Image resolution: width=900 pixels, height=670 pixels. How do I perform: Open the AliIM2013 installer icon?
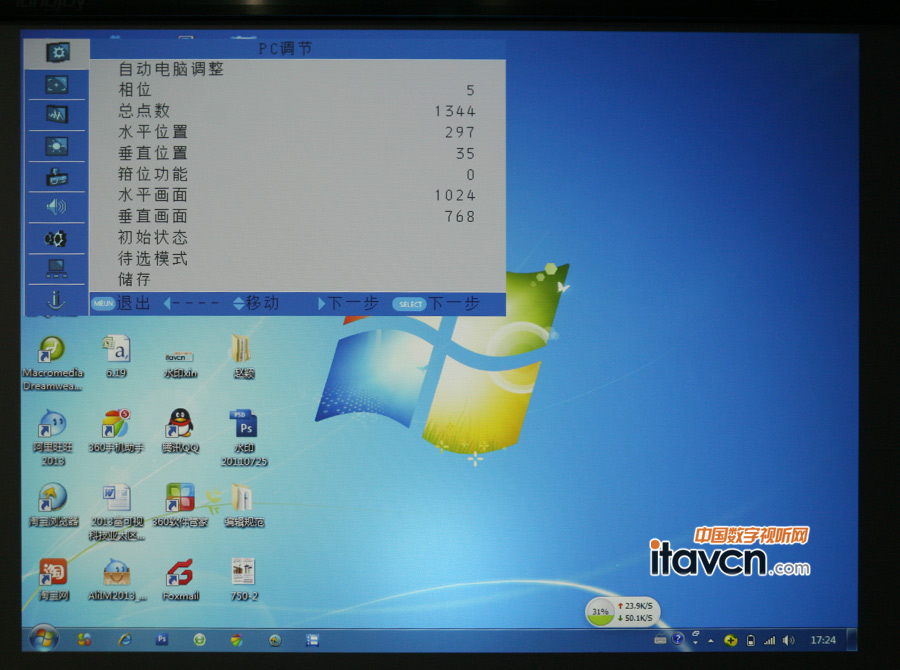tap(117, 579)
